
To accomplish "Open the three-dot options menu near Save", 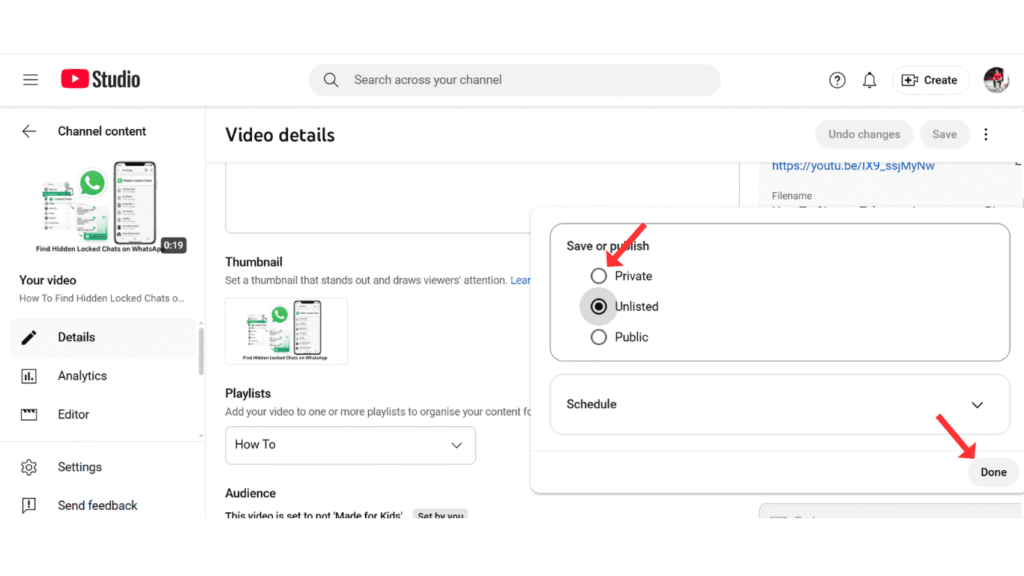I will pos(986,133).
